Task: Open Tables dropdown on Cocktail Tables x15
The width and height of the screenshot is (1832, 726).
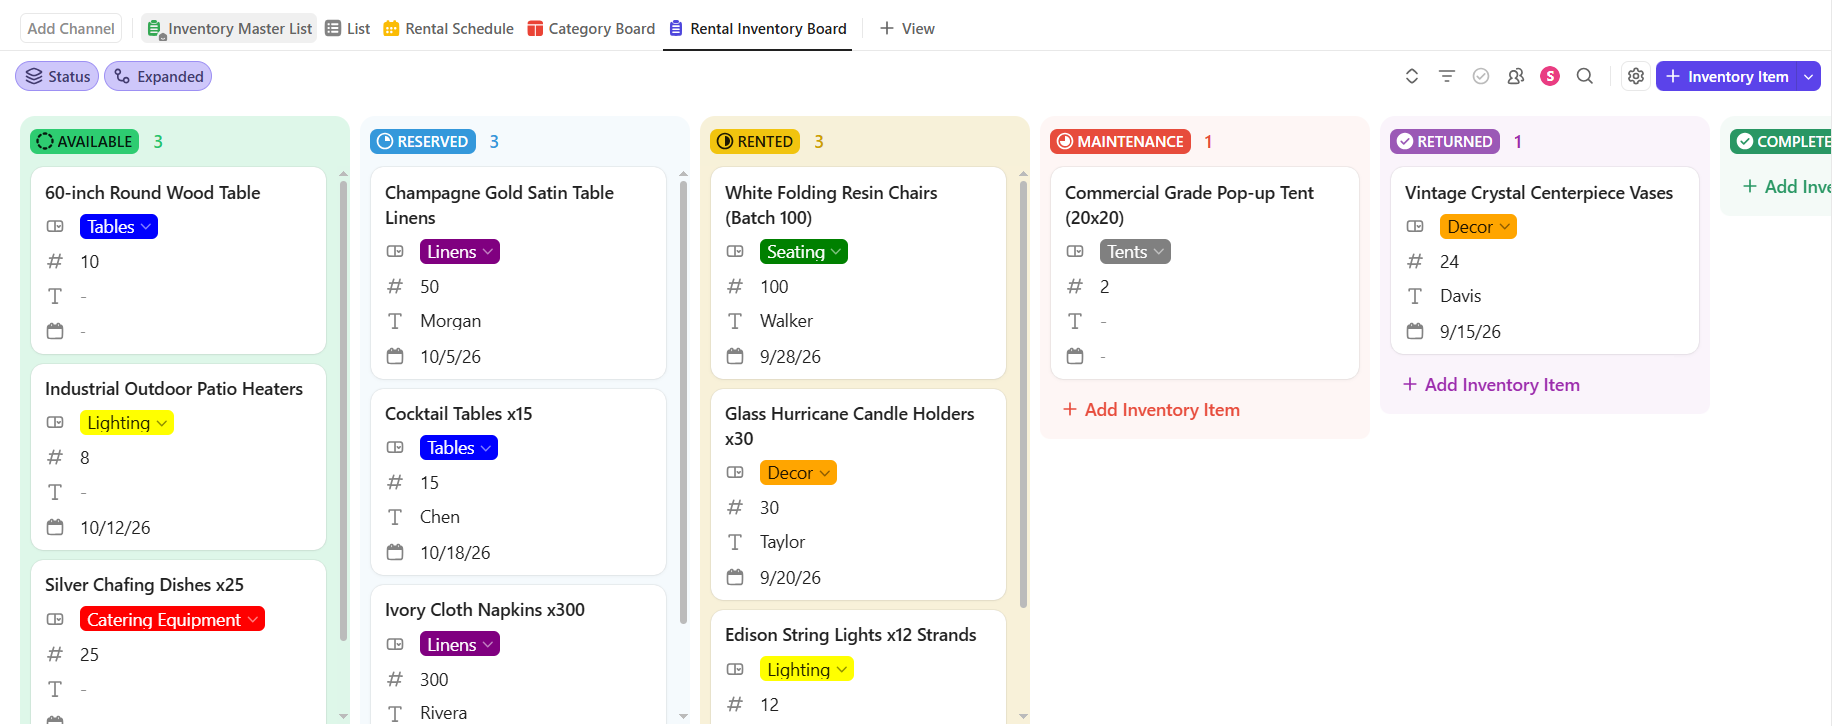Action: (459, 448)
